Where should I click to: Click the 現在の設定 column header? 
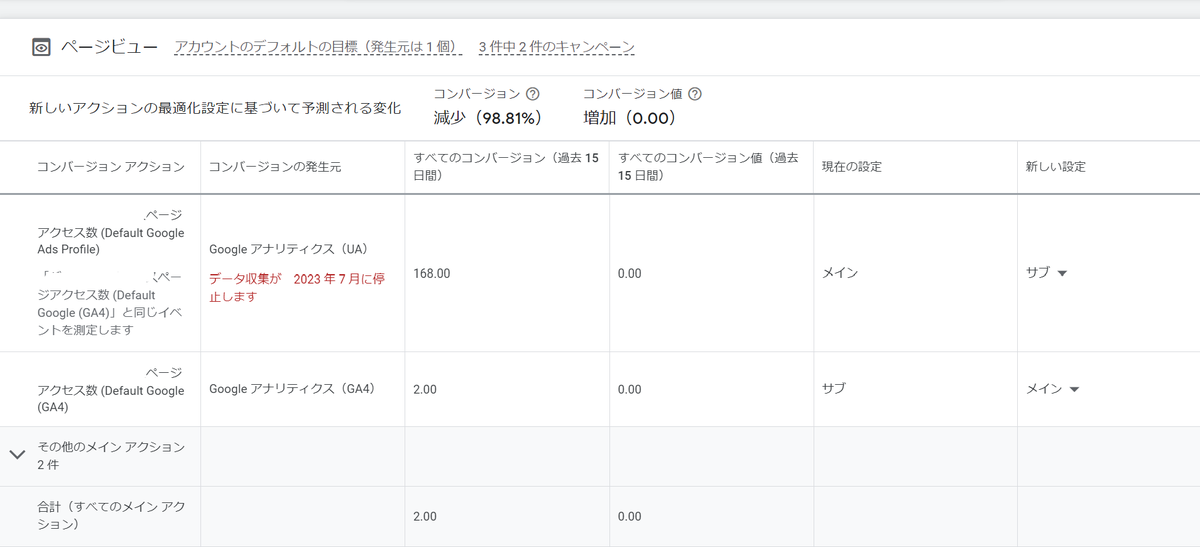[x=852, y=167]
